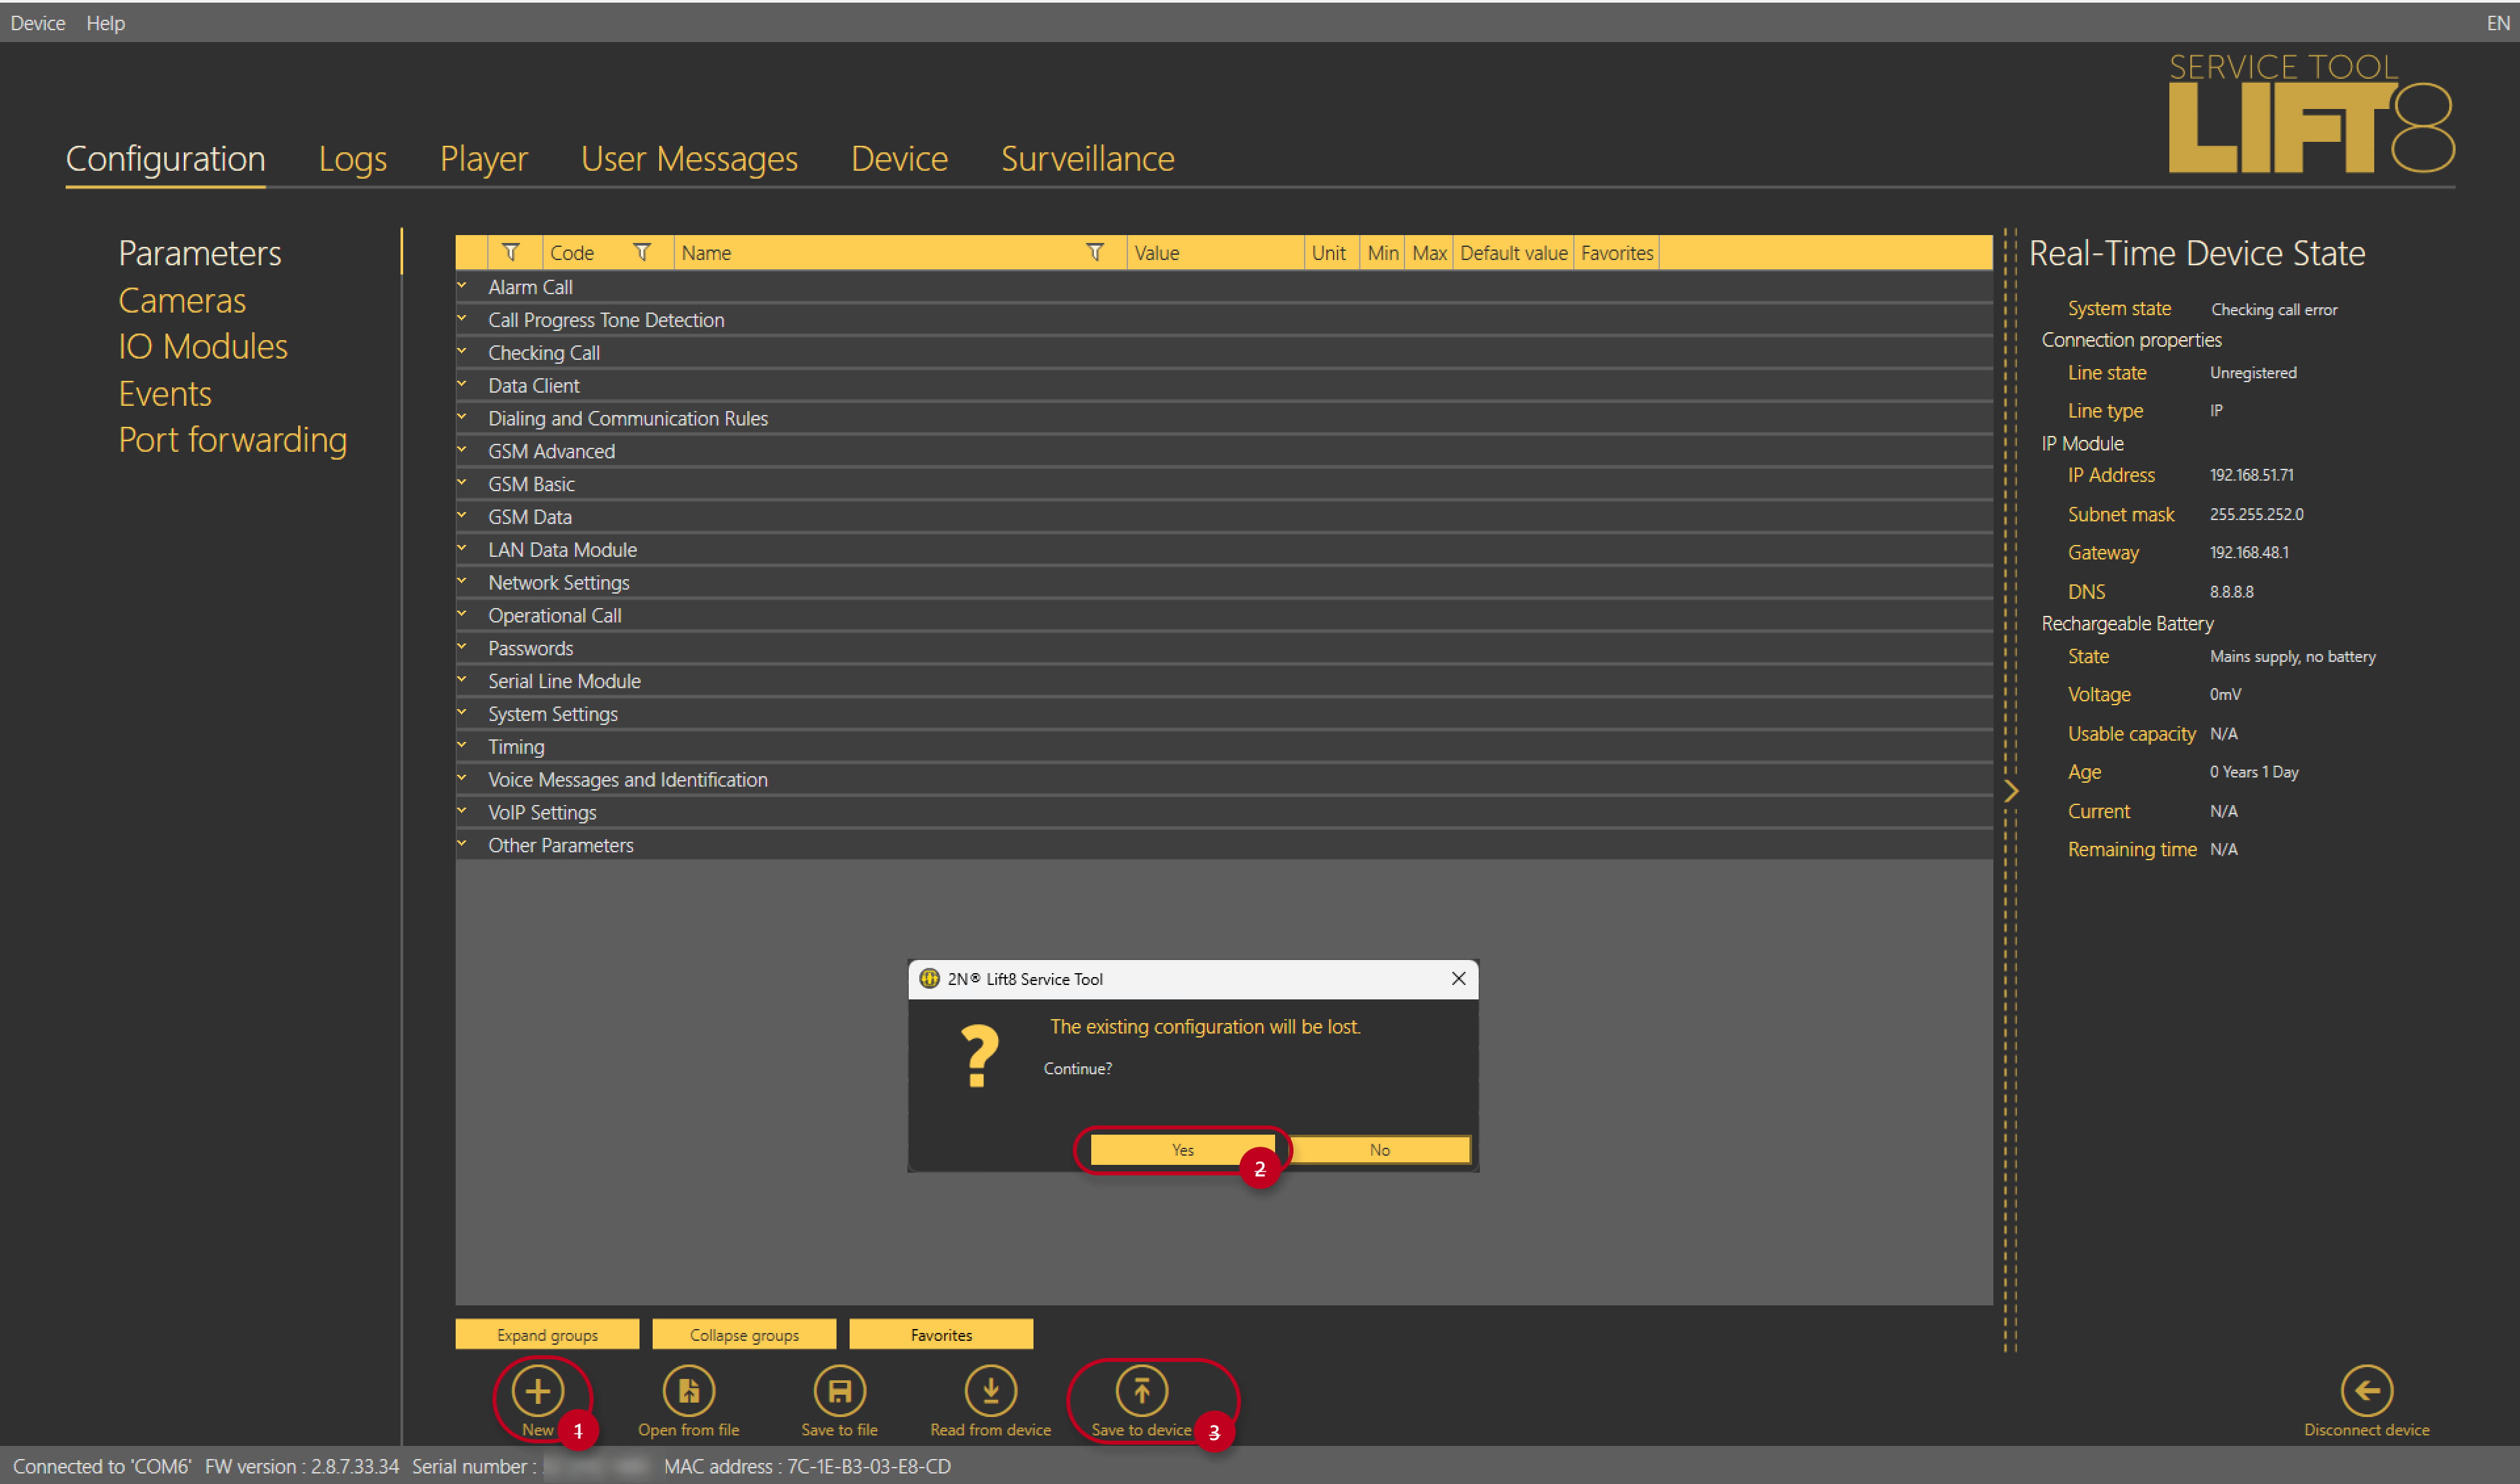
Task: Select the Configuration tab
Action: (x=166, y=159)
